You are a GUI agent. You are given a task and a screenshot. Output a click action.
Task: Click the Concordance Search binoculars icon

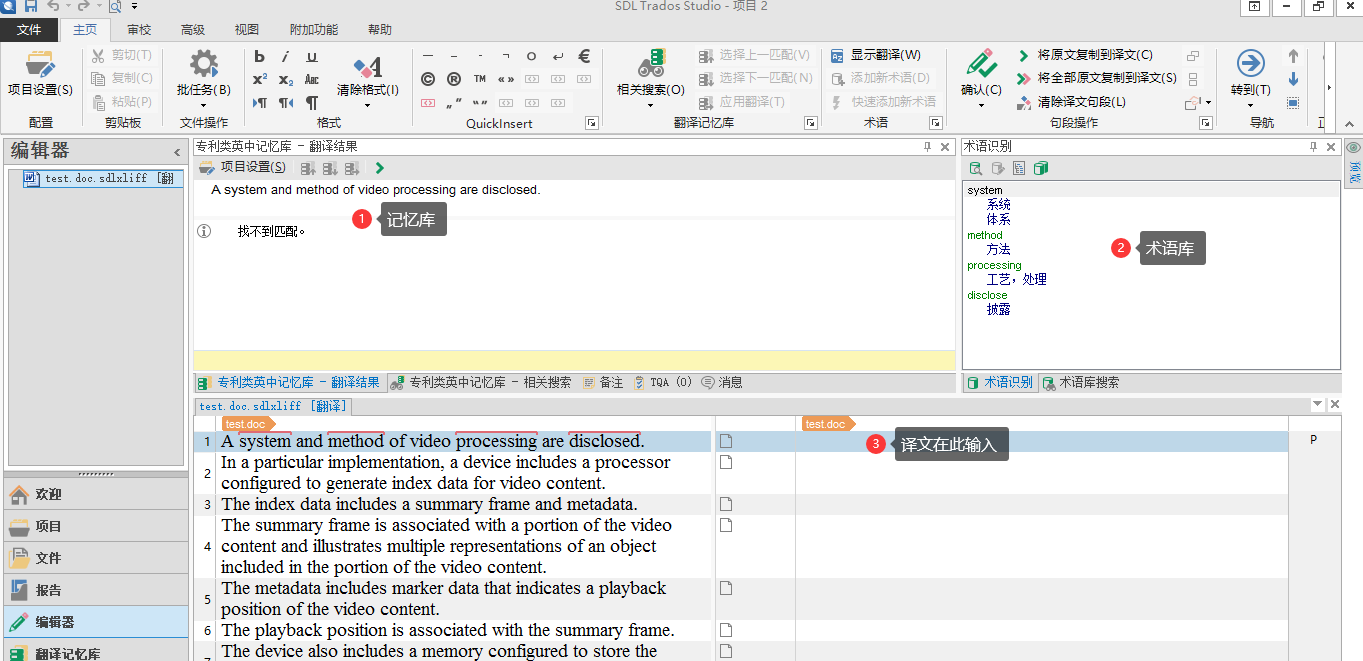tap(650, 66)
